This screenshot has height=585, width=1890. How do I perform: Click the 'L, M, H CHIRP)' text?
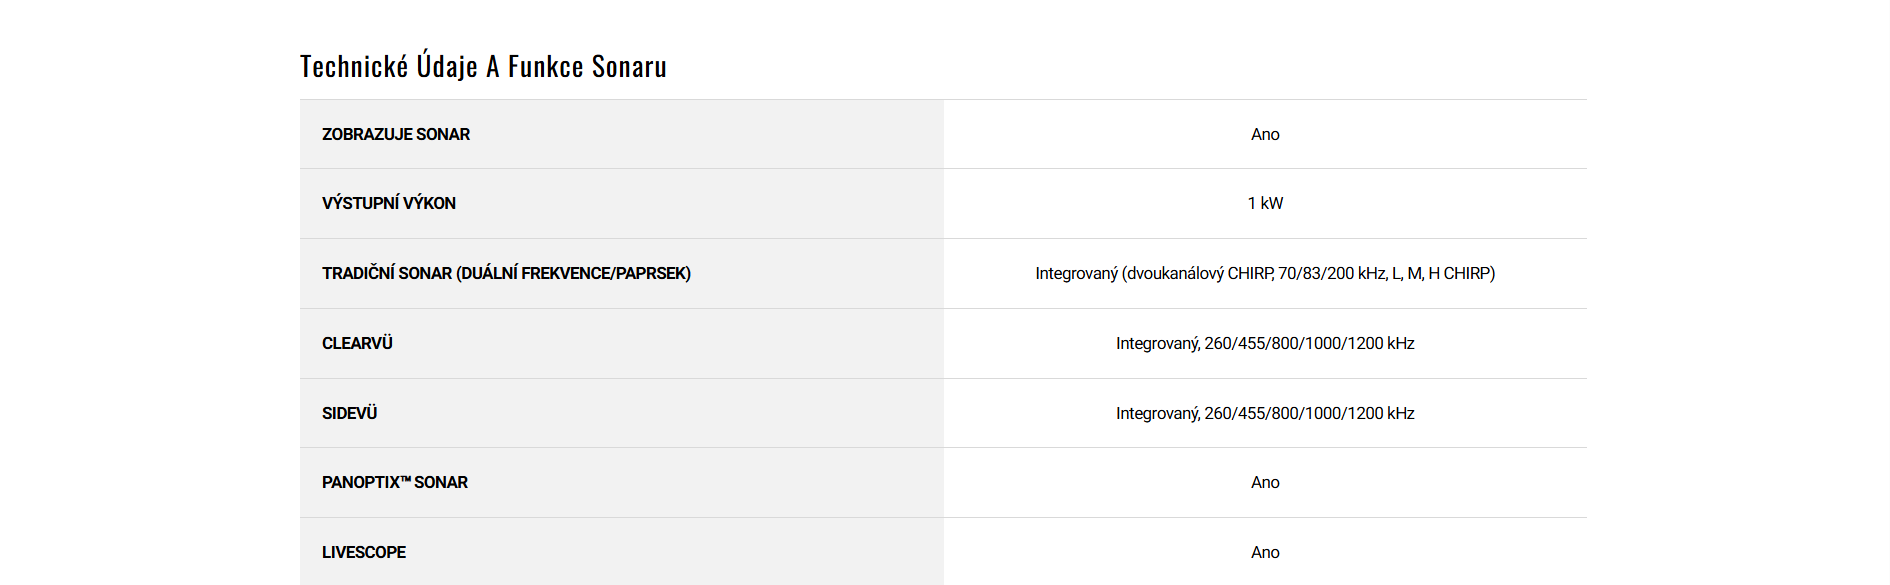click(x=1443, y=273)
